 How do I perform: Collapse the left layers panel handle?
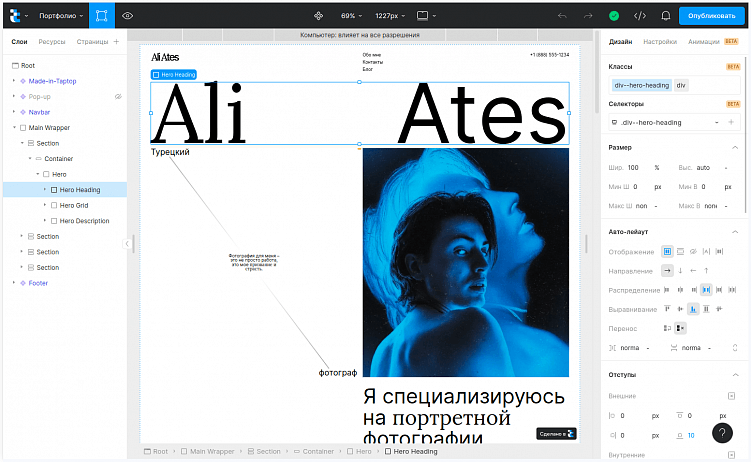(x=127, y=244)
